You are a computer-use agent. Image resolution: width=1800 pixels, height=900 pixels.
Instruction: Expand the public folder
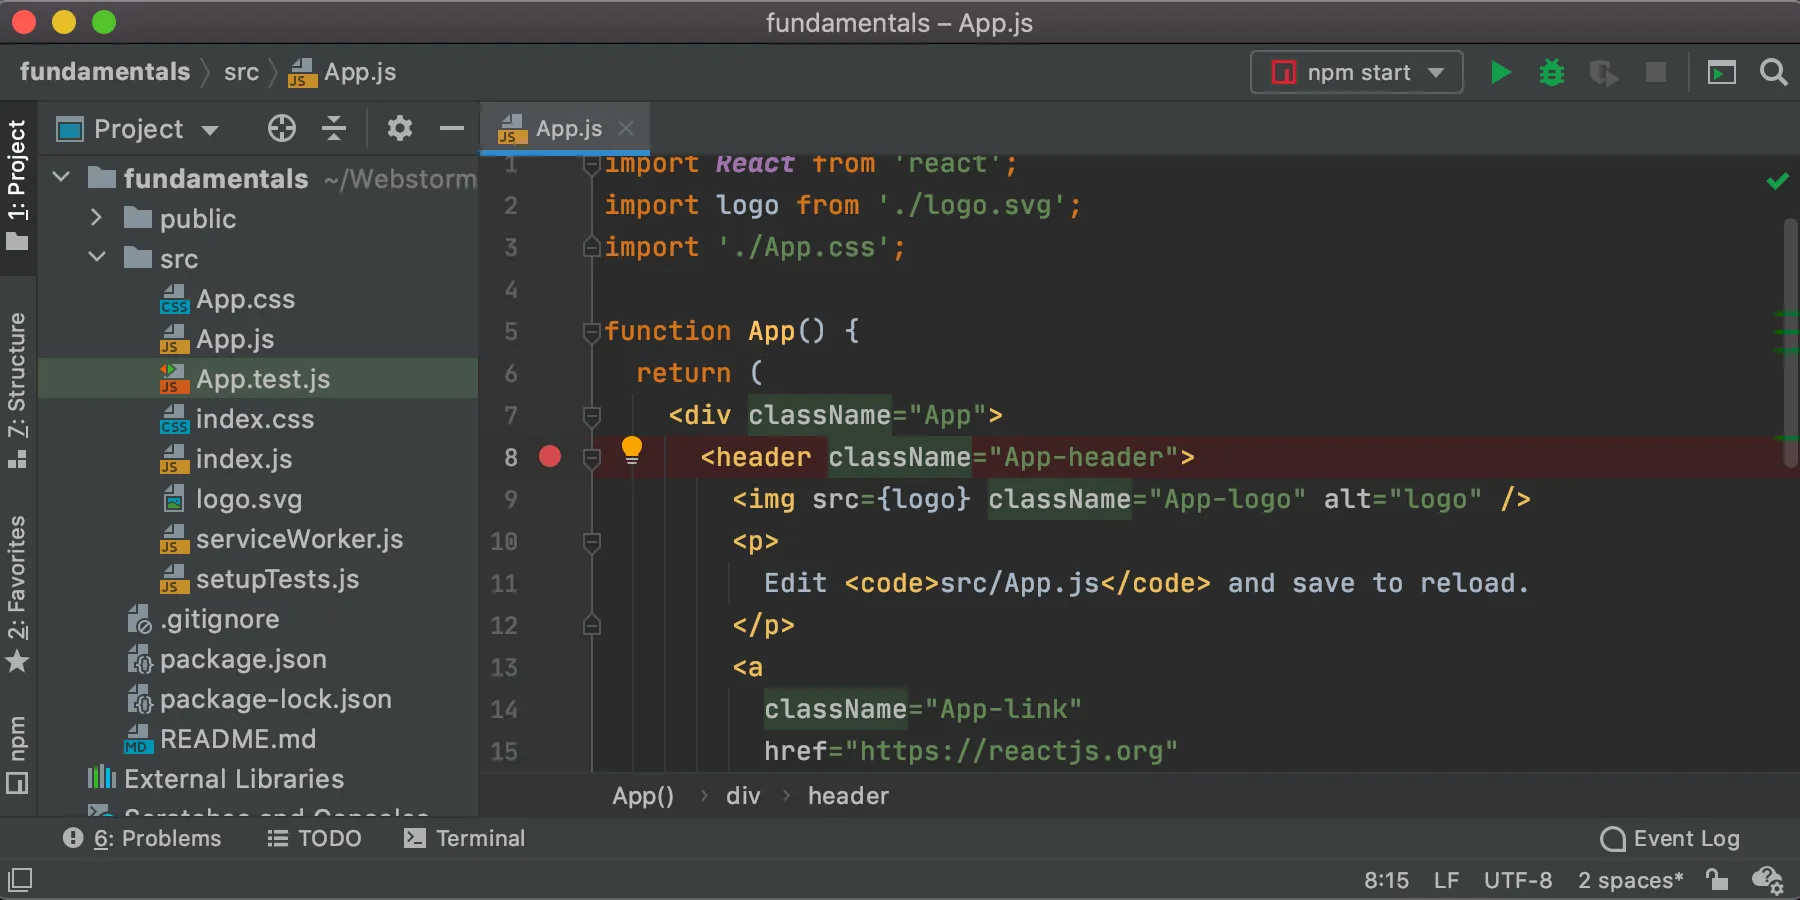pos(96,218)
